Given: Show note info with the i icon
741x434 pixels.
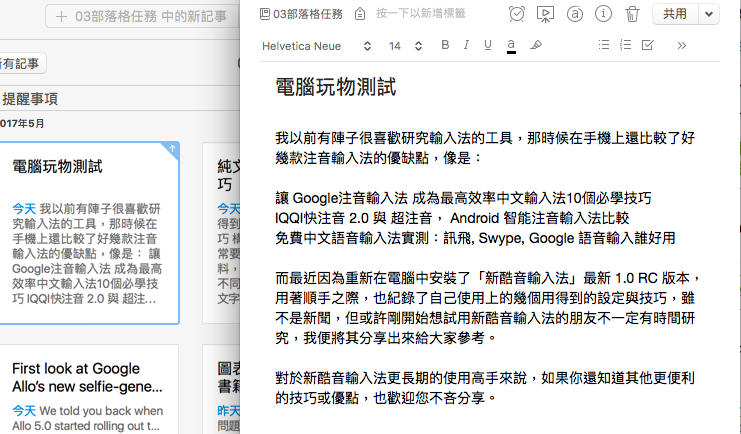Looking at the screenshot, I should 603,14.
